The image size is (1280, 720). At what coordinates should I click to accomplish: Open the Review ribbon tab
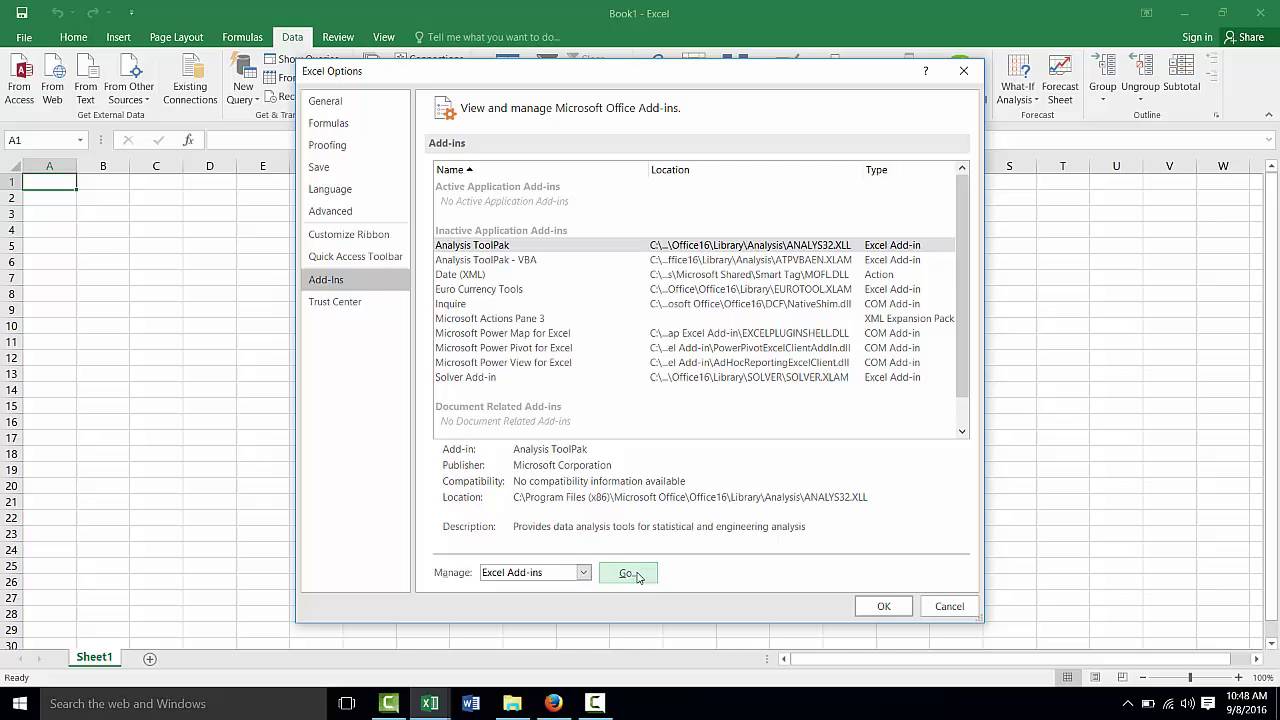pos(338,37)
